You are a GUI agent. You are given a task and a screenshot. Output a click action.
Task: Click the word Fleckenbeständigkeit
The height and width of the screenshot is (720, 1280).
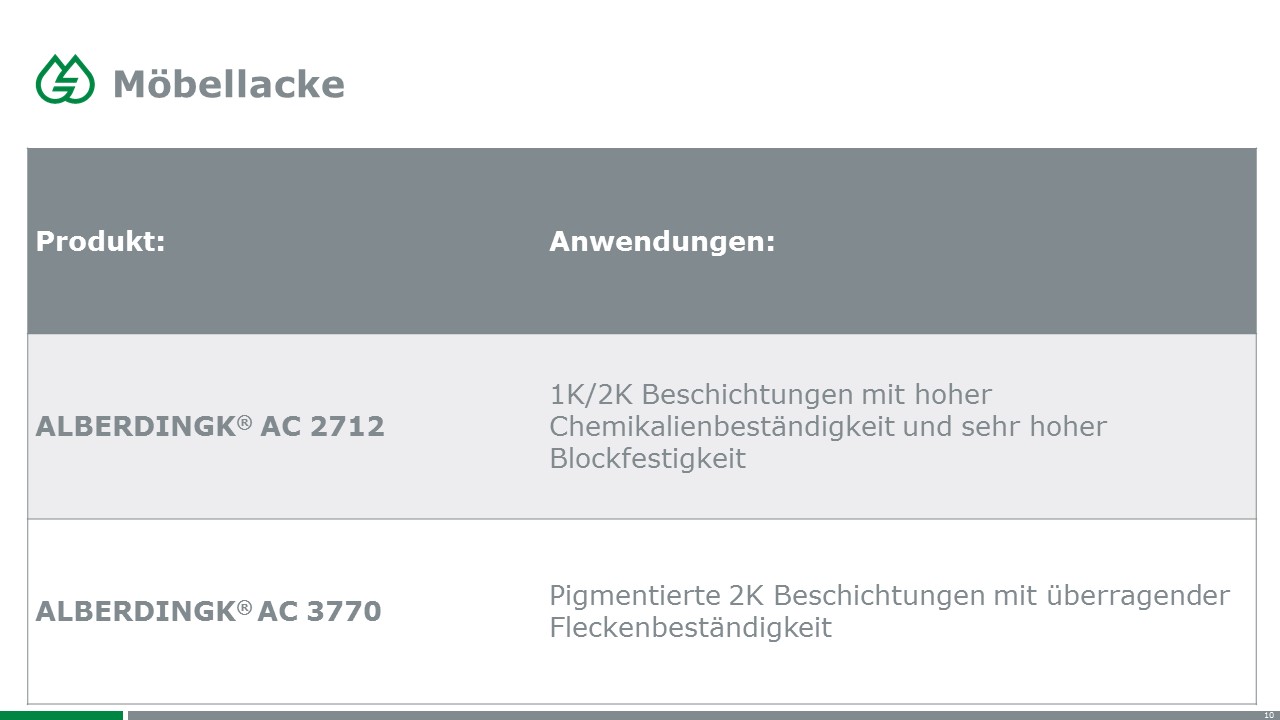click(690, 628)
